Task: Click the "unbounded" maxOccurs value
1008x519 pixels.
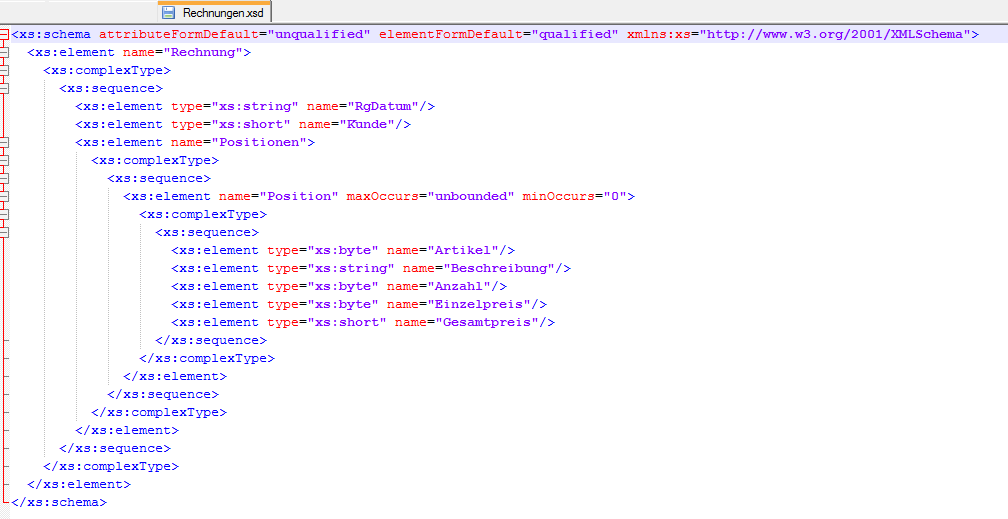Action: 471,196
